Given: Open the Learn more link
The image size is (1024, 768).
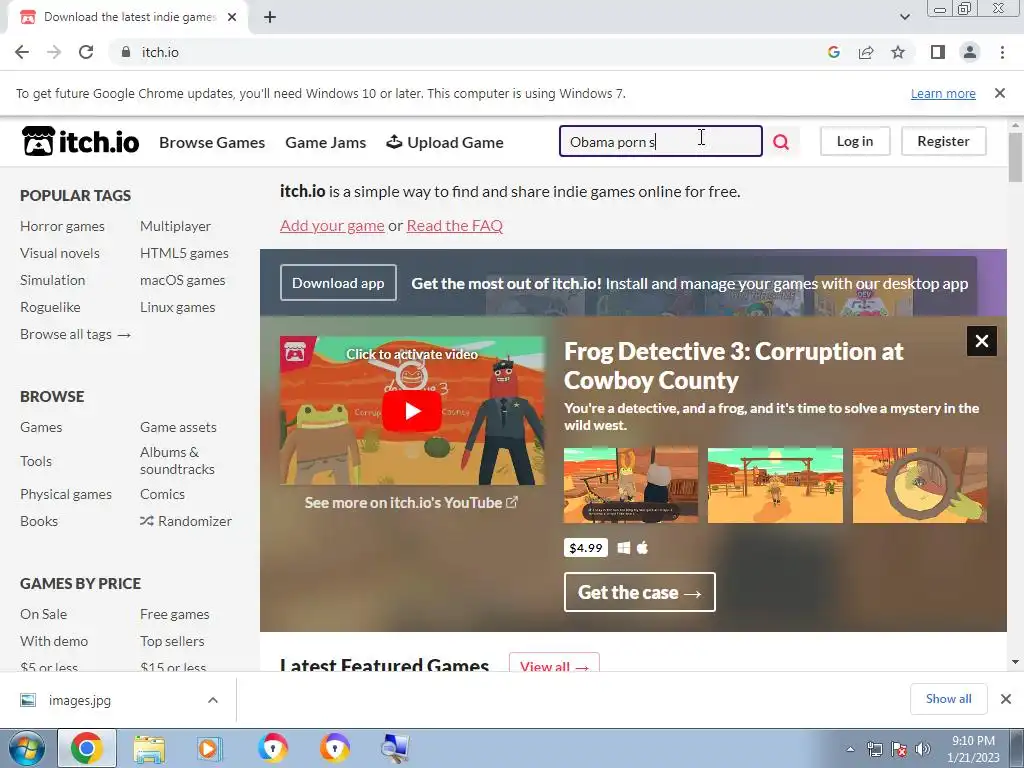Looking at the screenshot, I should pyautogui.click(x=943, y=93).
